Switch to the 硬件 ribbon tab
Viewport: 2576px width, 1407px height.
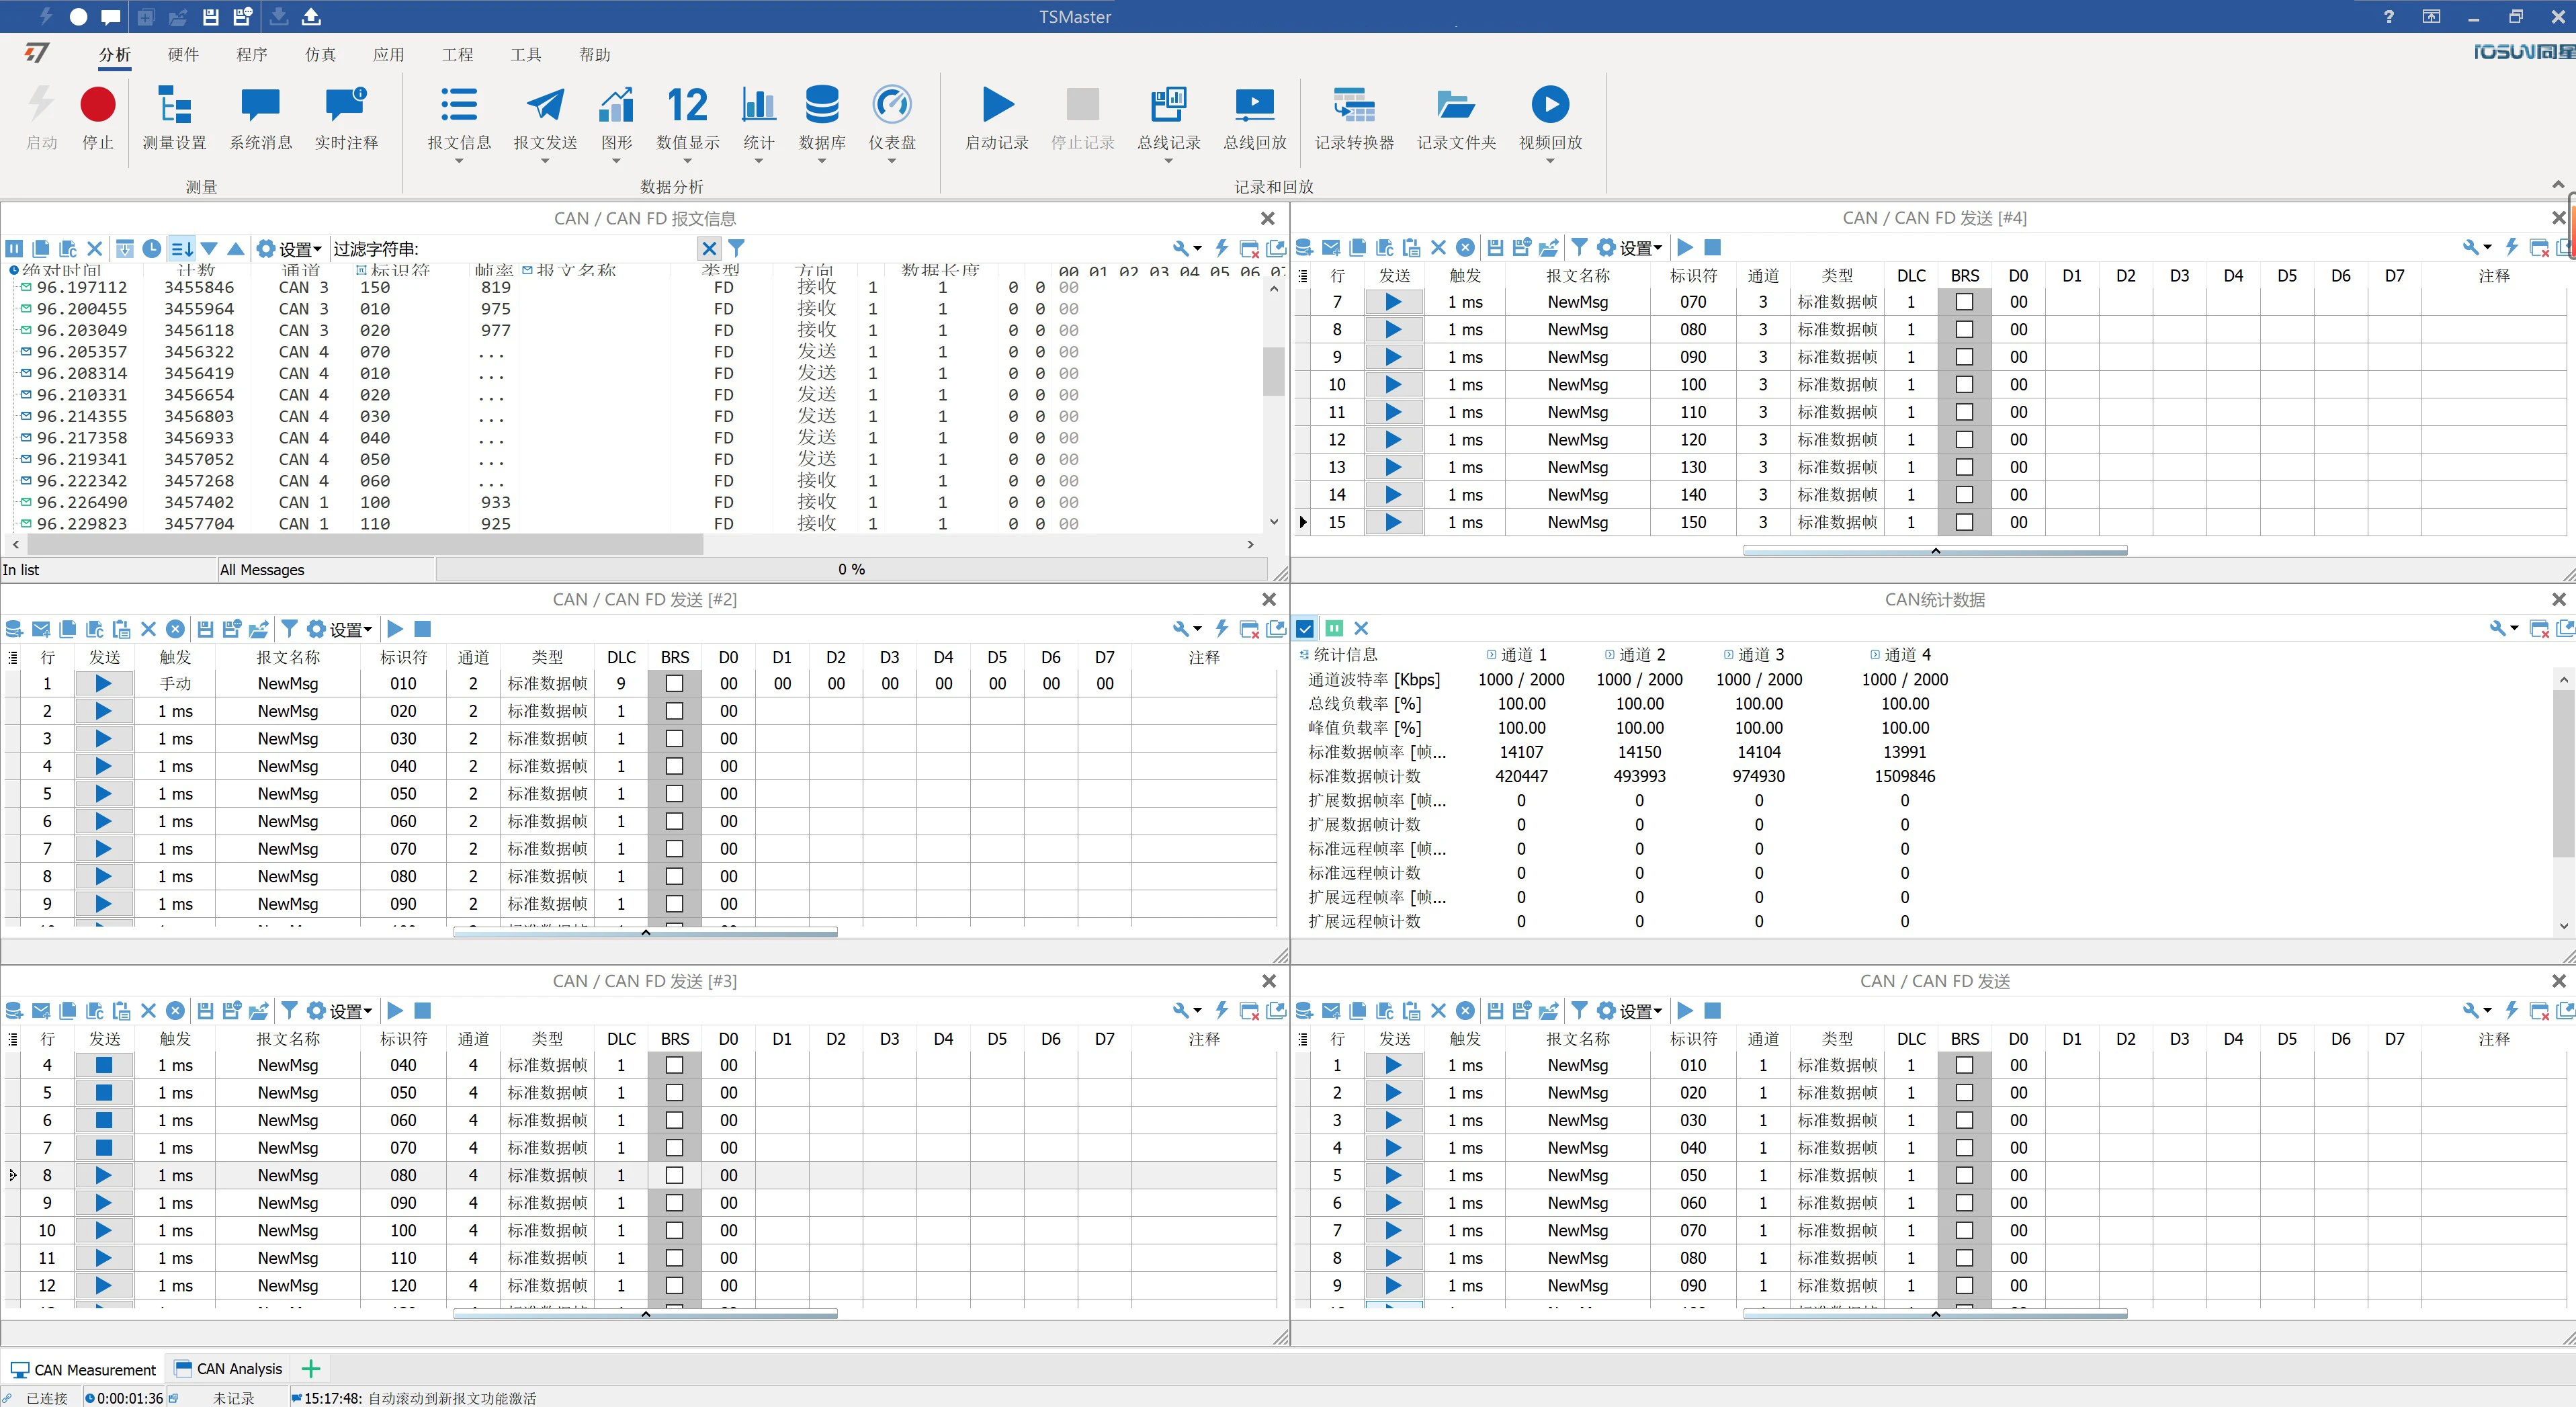click(182, 55)
